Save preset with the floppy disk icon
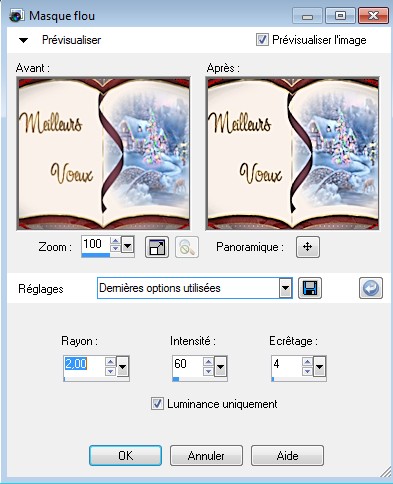The height and width of the screenshot is (484, 393). pyautogui.click(x=310, y=288)
